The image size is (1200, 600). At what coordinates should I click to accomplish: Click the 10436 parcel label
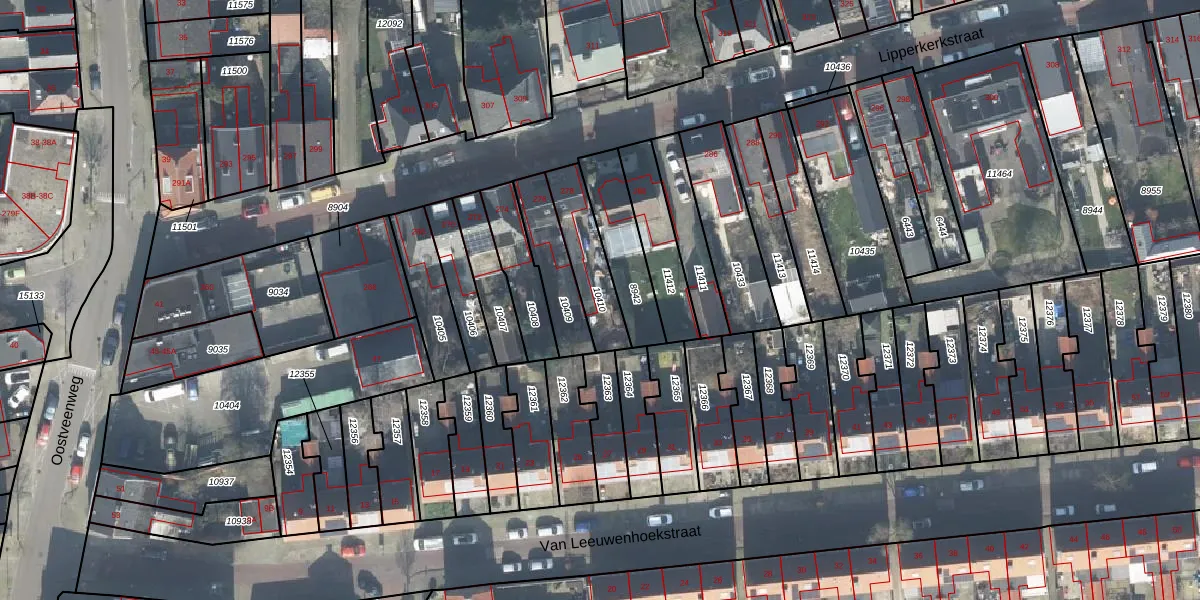pyautogui.click(x=837, y=67)
